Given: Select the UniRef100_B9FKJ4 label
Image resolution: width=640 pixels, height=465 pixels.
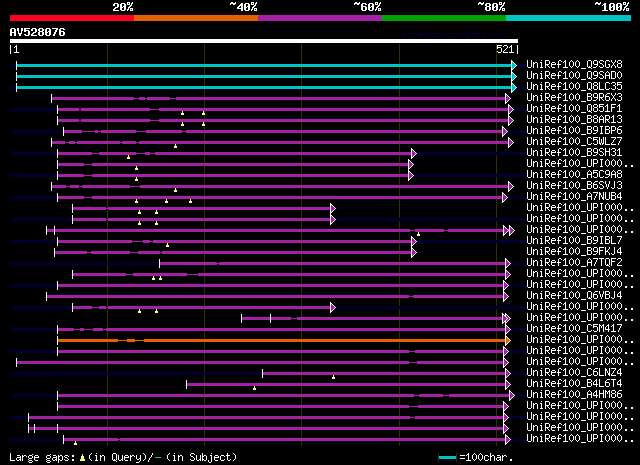Looking at the screenshot, I should tap(574, 252).
